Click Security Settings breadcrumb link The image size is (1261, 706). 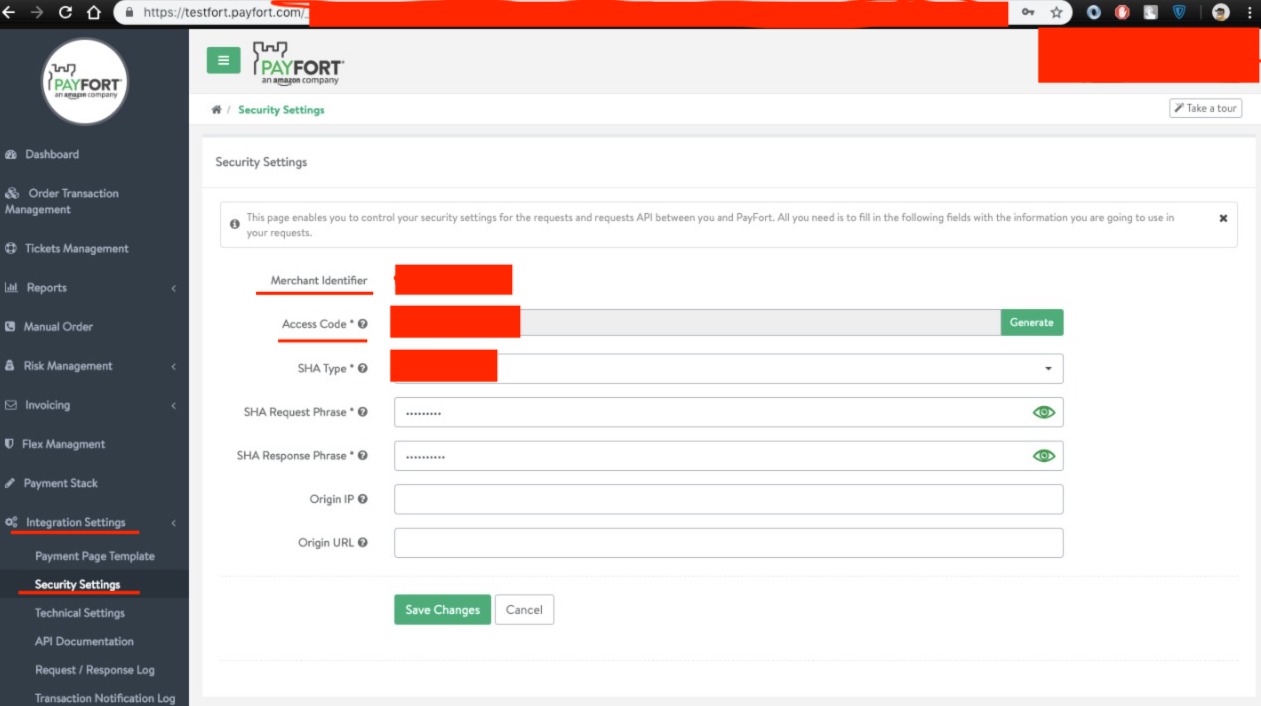pos(281,110)
